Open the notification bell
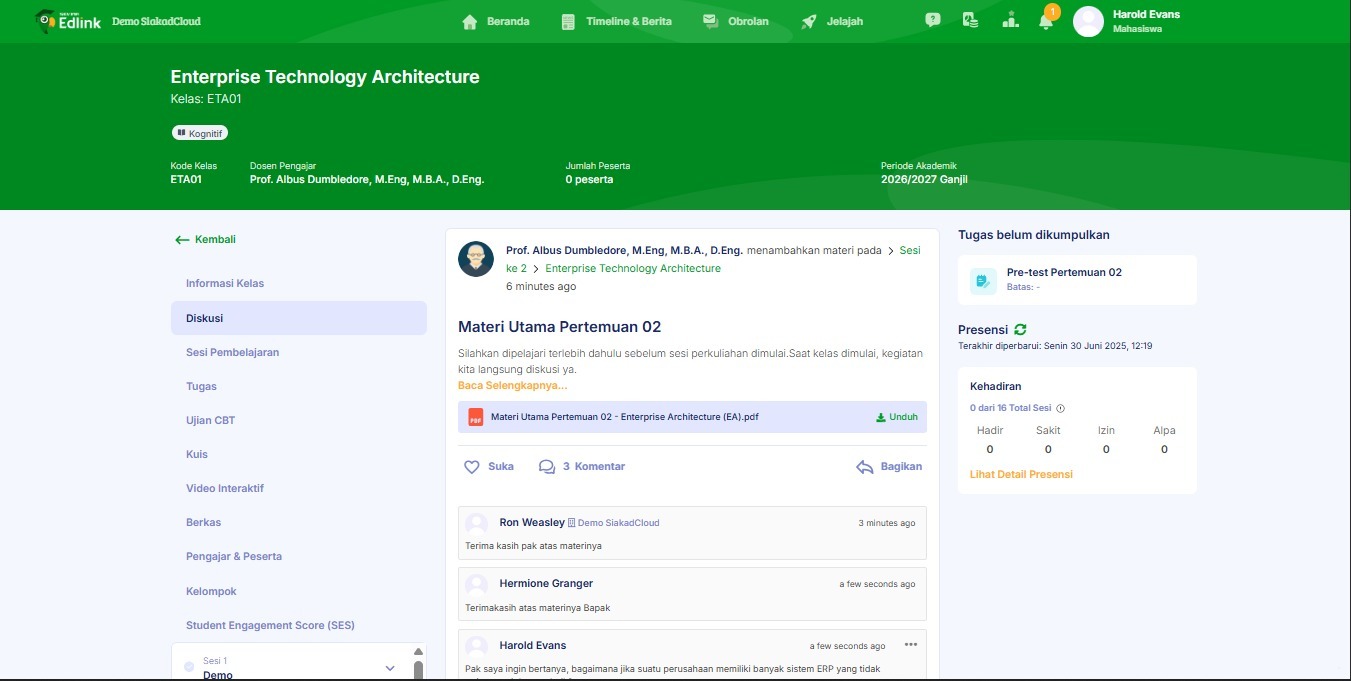Screen dimensions: 1351x681 click(1045, 21)
